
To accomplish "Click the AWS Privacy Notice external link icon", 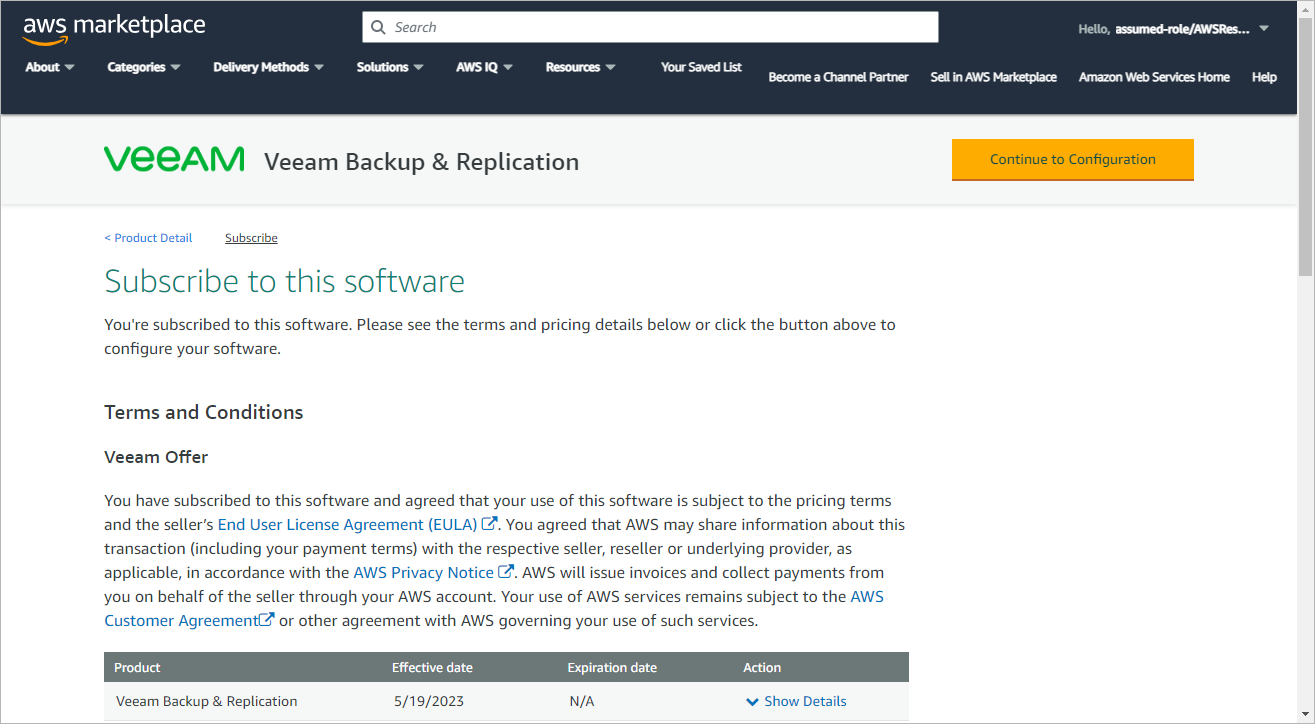I will pyautogui.click(x=506, y=572).
